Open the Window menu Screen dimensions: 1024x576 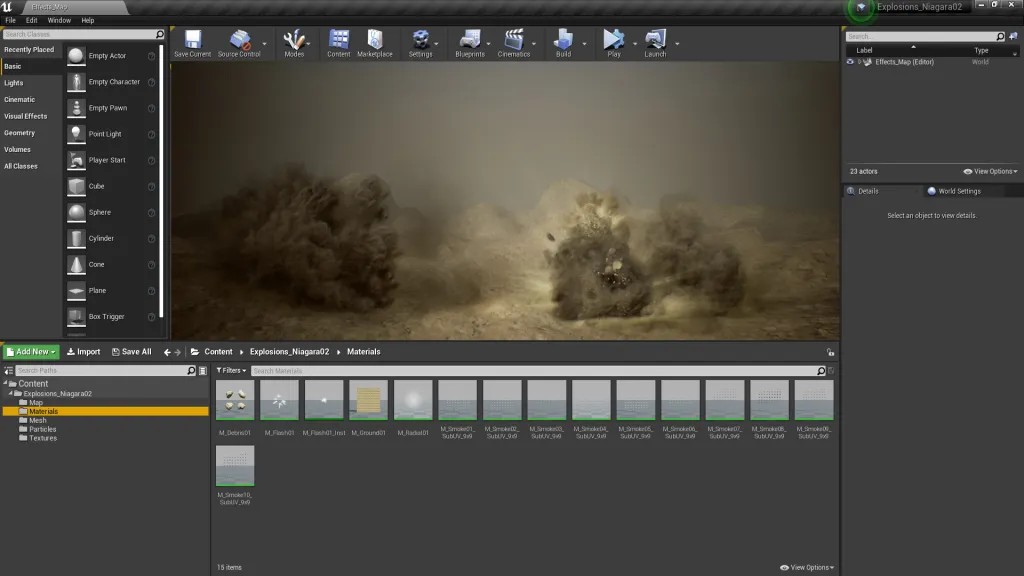pyautogui.click(x=59, y=20)
